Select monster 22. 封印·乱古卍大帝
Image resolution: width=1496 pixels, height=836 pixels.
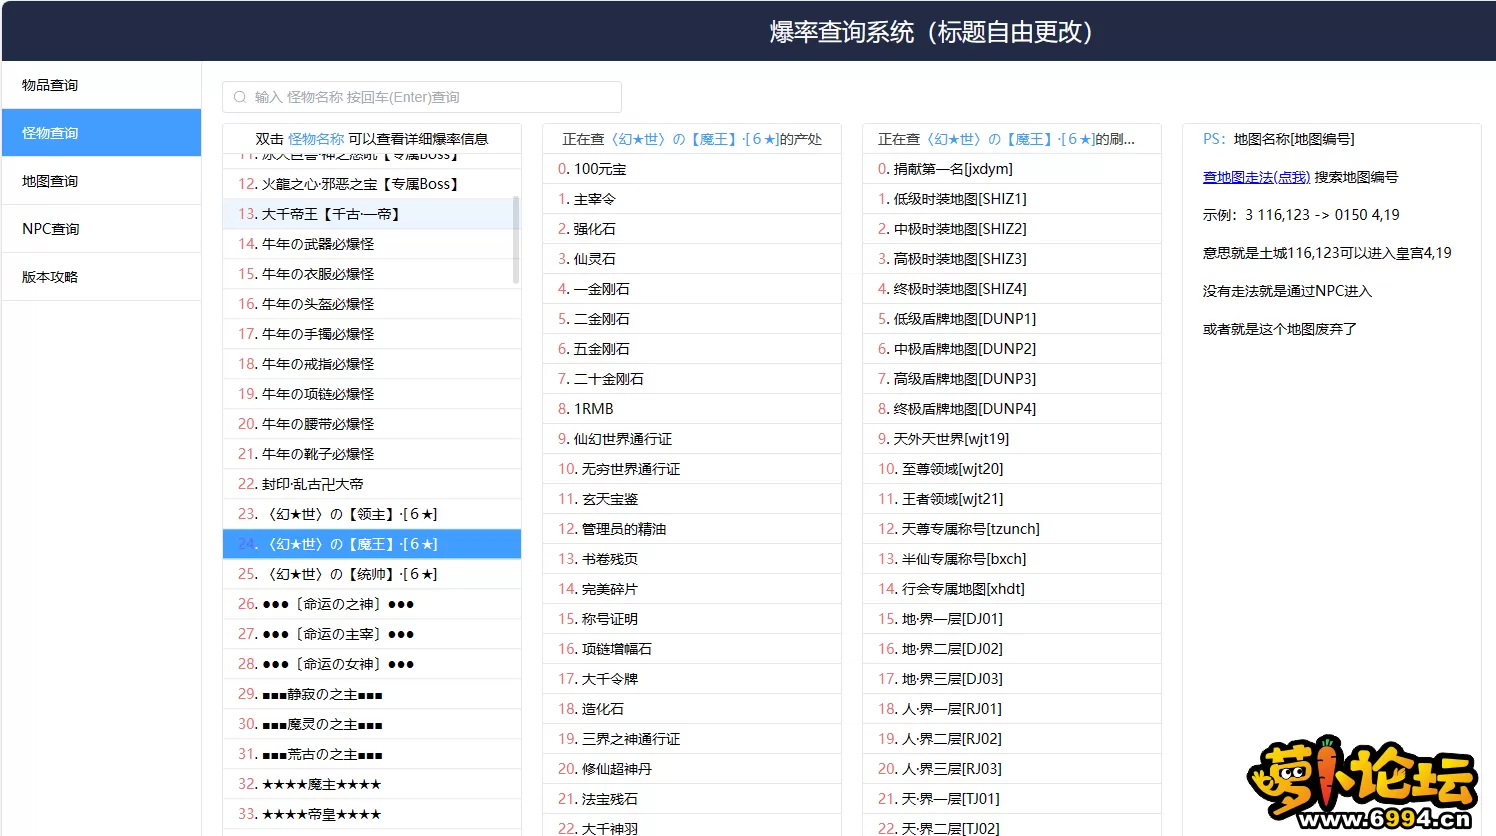(x=372, y=484)
